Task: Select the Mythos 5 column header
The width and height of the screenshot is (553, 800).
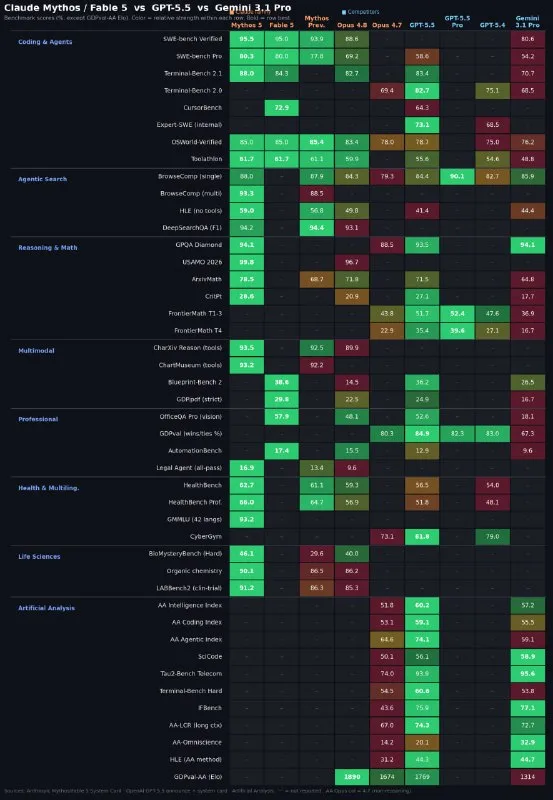Action: [246, 25]
